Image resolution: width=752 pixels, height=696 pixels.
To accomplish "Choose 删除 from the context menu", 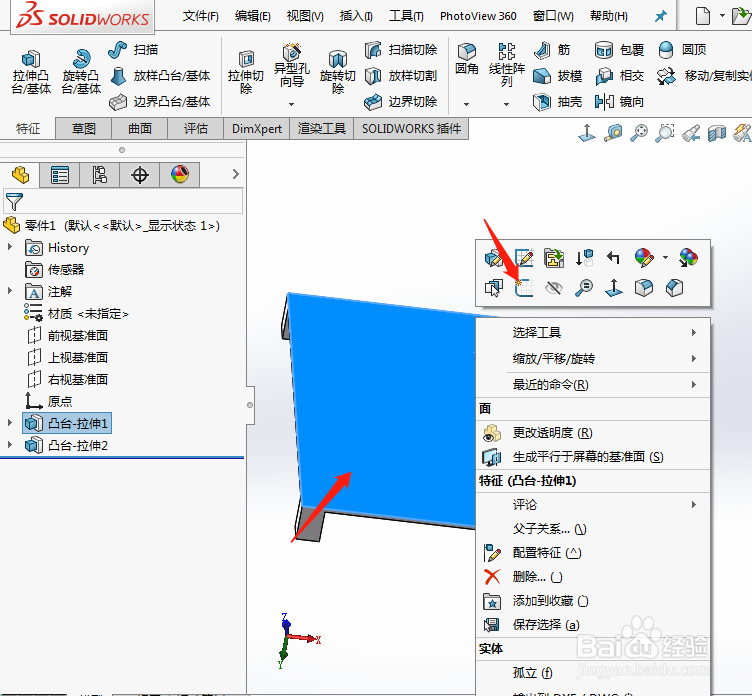I will (593, 577).
